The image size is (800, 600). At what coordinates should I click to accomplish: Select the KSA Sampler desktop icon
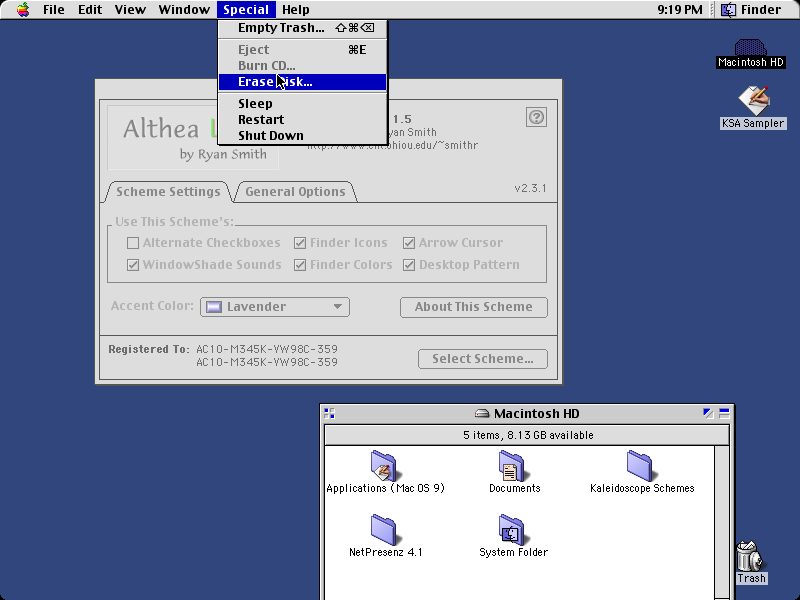pos(753,108)
